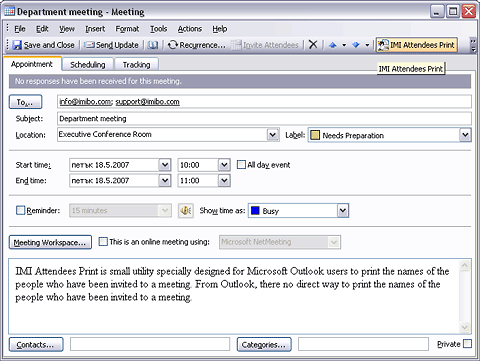Viewport: 480px width, 361px height.
Task: Click IMI Attendees Print toolbar button
Action: point(417,45)
